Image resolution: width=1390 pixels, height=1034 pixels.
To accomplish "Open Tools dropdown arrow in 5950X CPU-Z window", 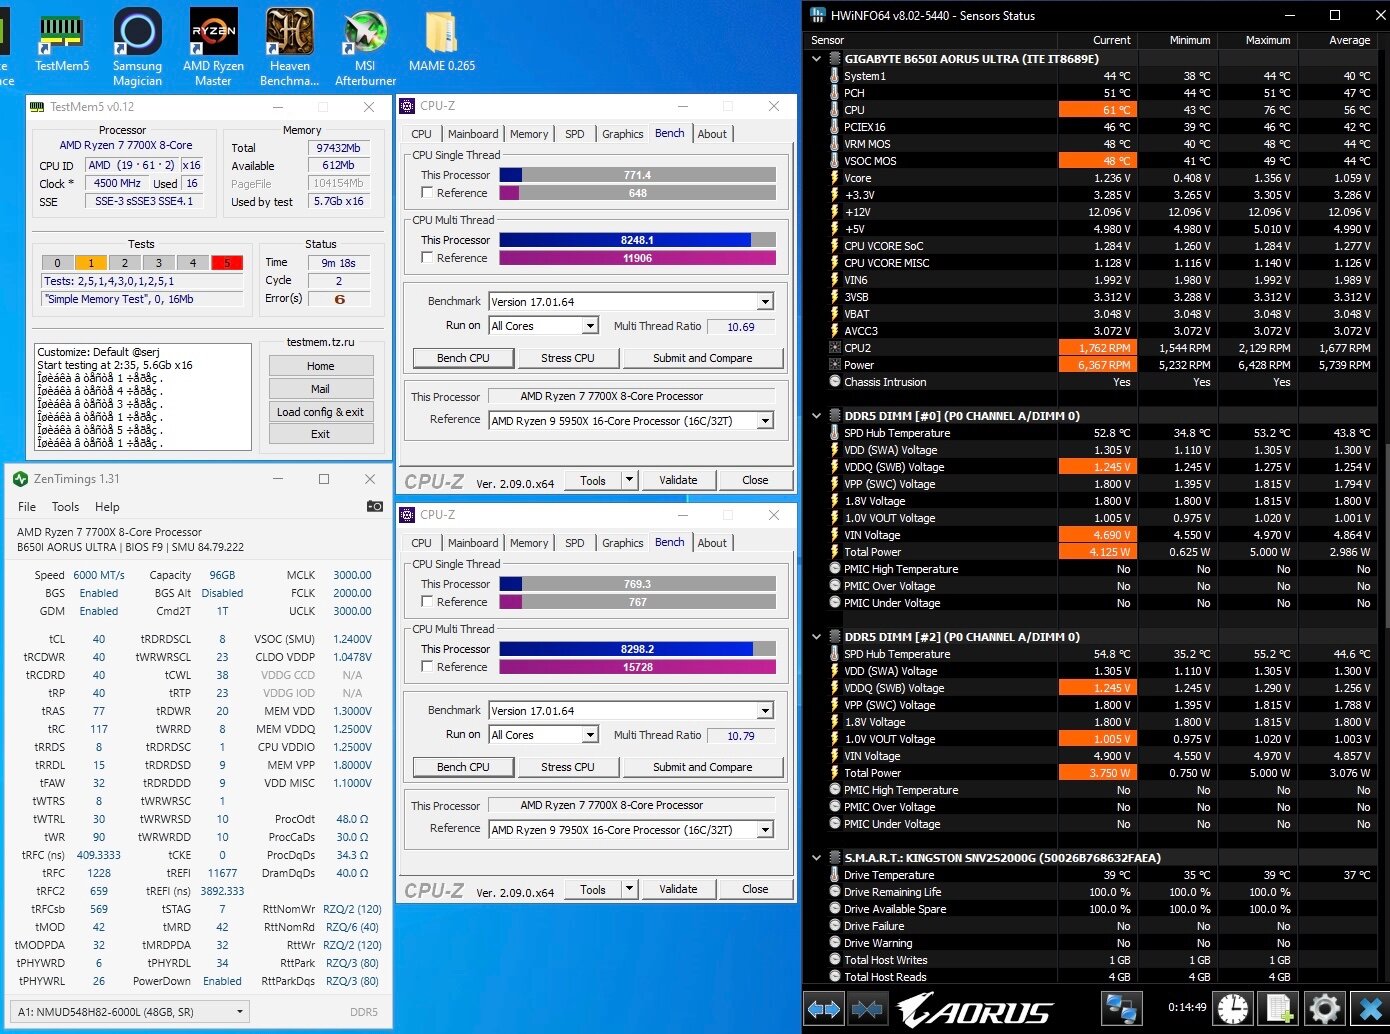I will point(629,480).
